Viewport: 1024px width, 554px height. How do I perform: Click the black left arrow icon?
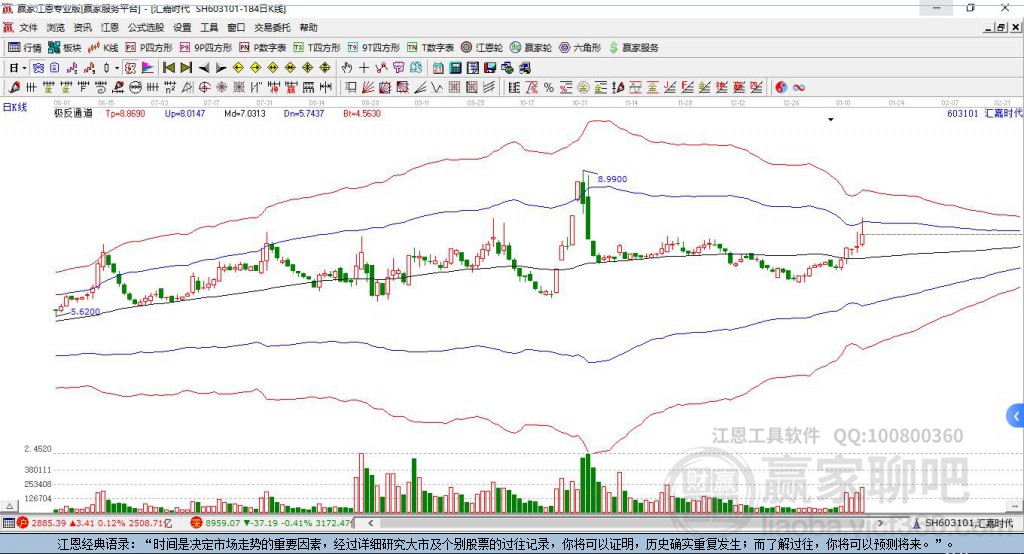point(204,68)
